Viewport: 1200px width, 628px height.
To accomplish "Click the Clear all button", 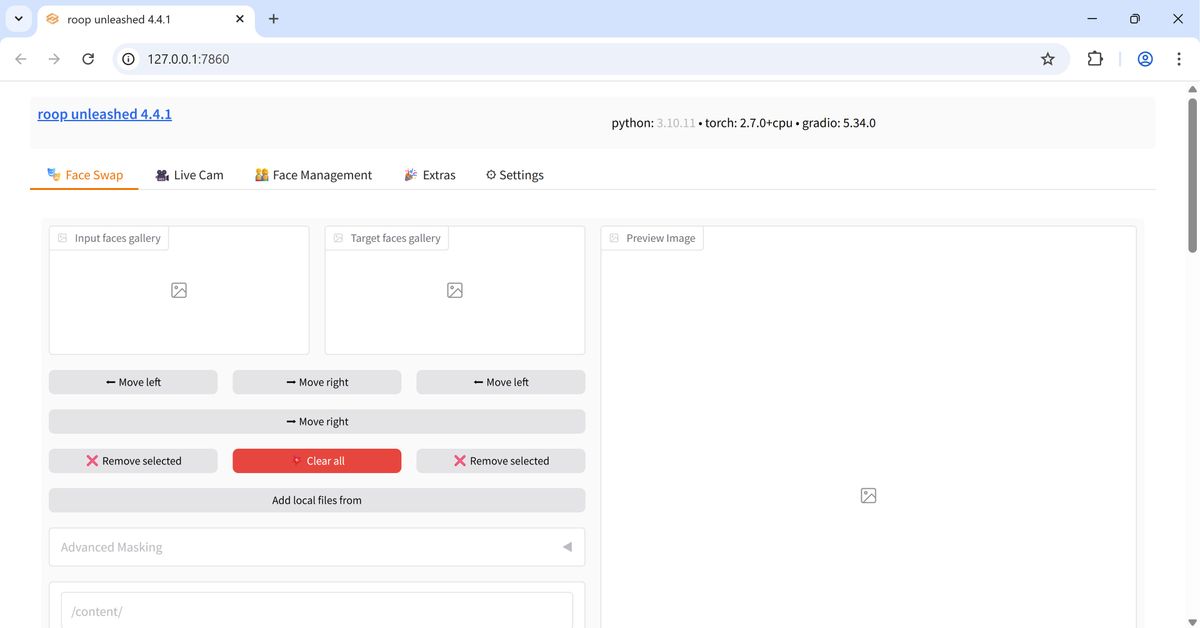I will [316, 460].
